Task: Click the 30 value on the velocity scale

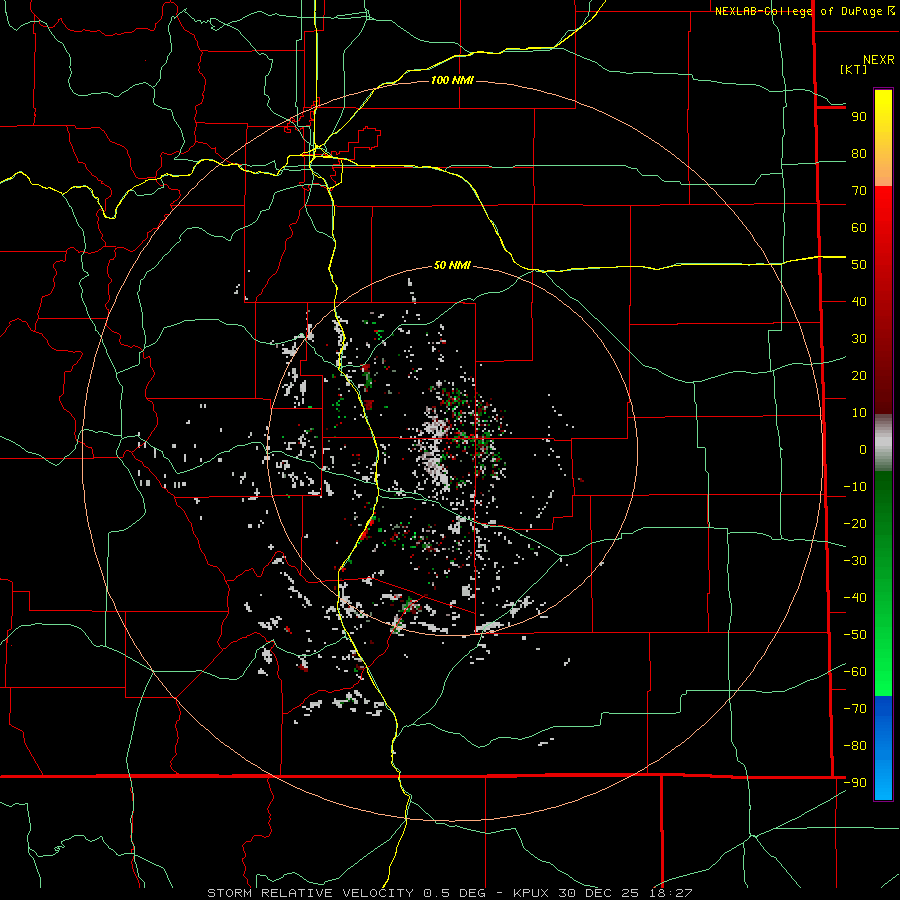Action: (x=859, y=339)
